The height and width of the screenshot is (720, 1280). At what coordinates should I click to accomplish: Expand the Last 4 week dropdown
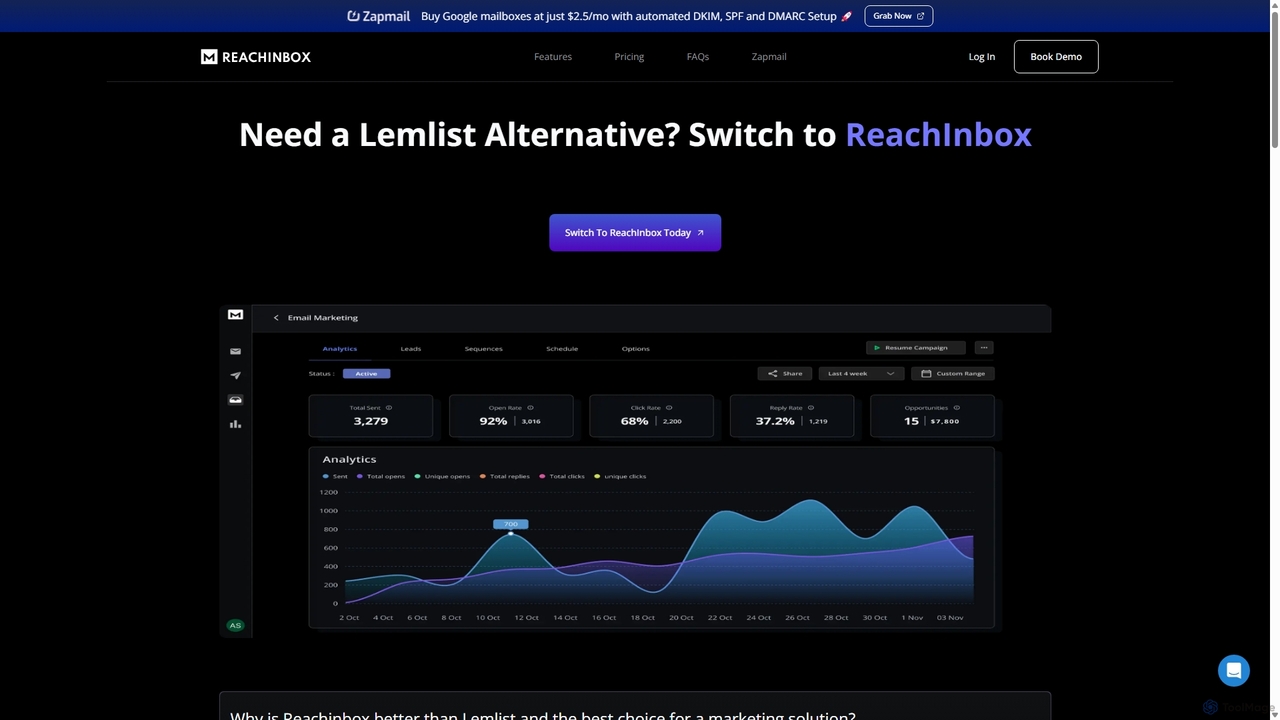(x=861, y=373)
